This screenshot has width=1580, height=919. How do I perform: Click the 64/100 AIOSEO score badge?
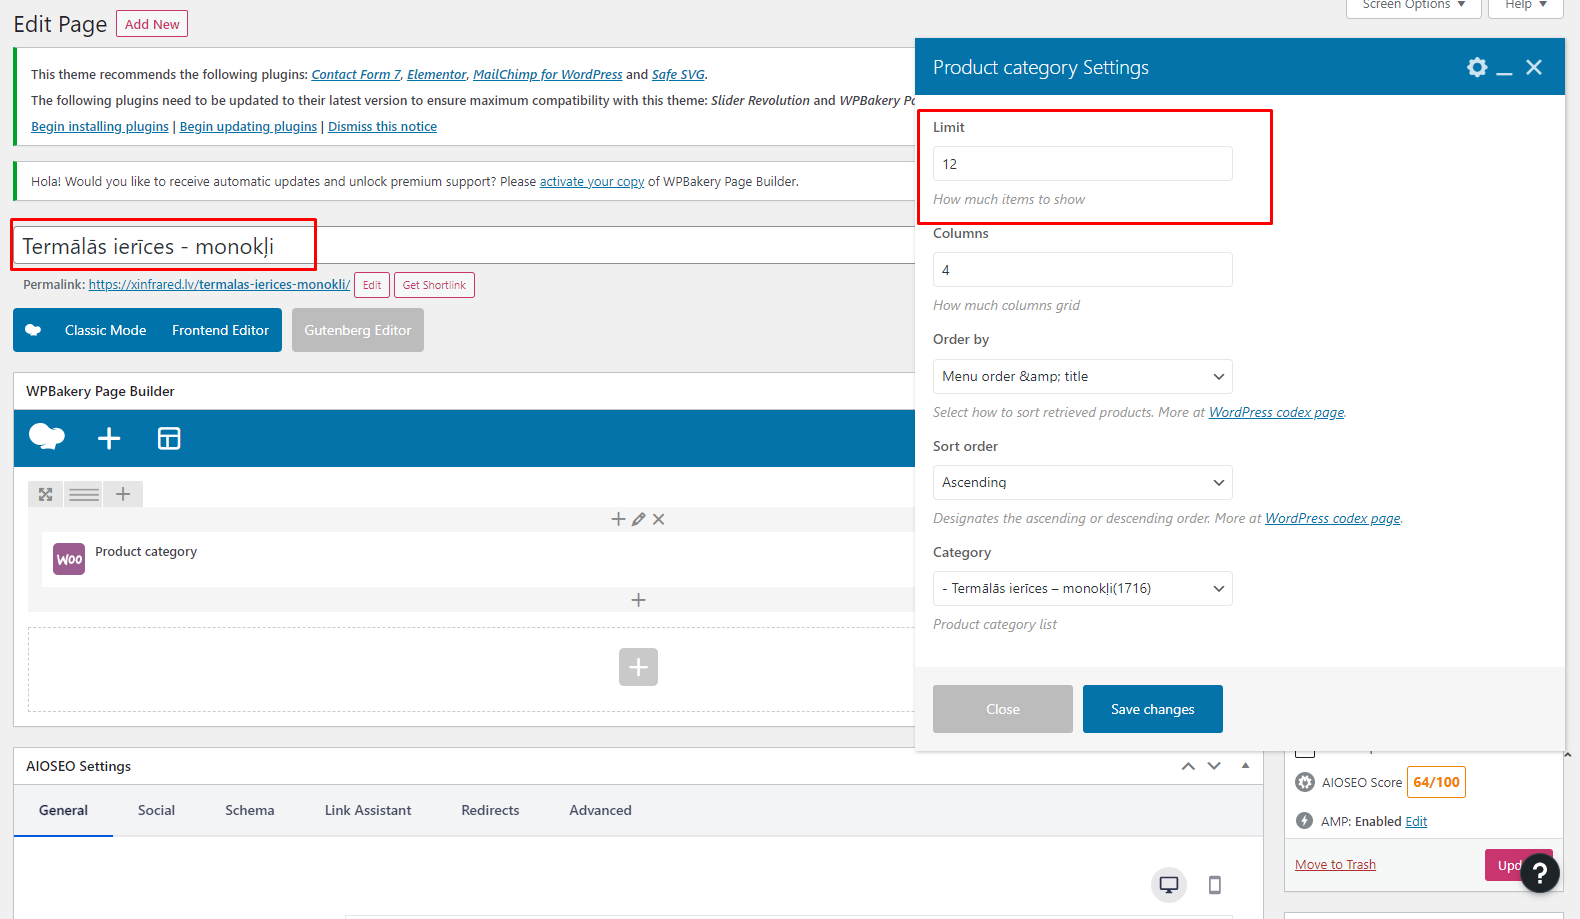(1436, 782)
